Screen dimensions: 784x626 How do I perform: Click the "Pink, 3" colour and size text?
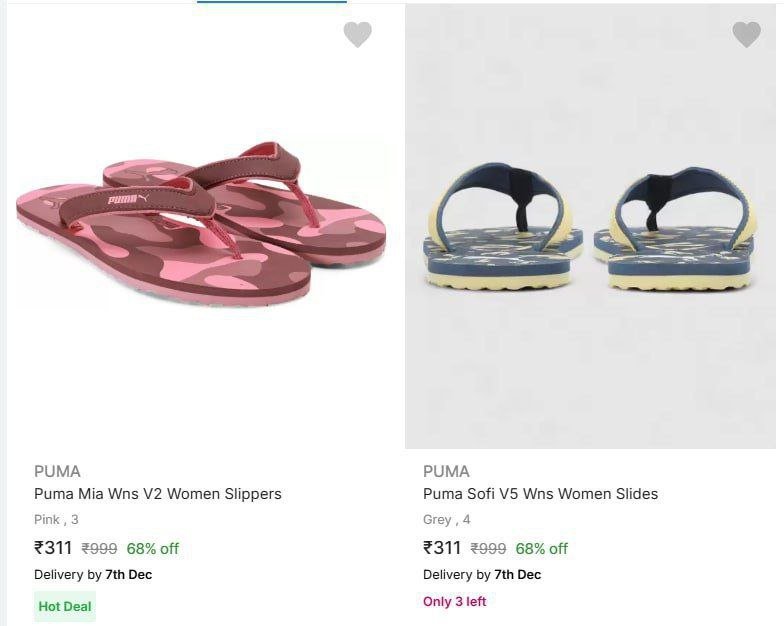56,520
